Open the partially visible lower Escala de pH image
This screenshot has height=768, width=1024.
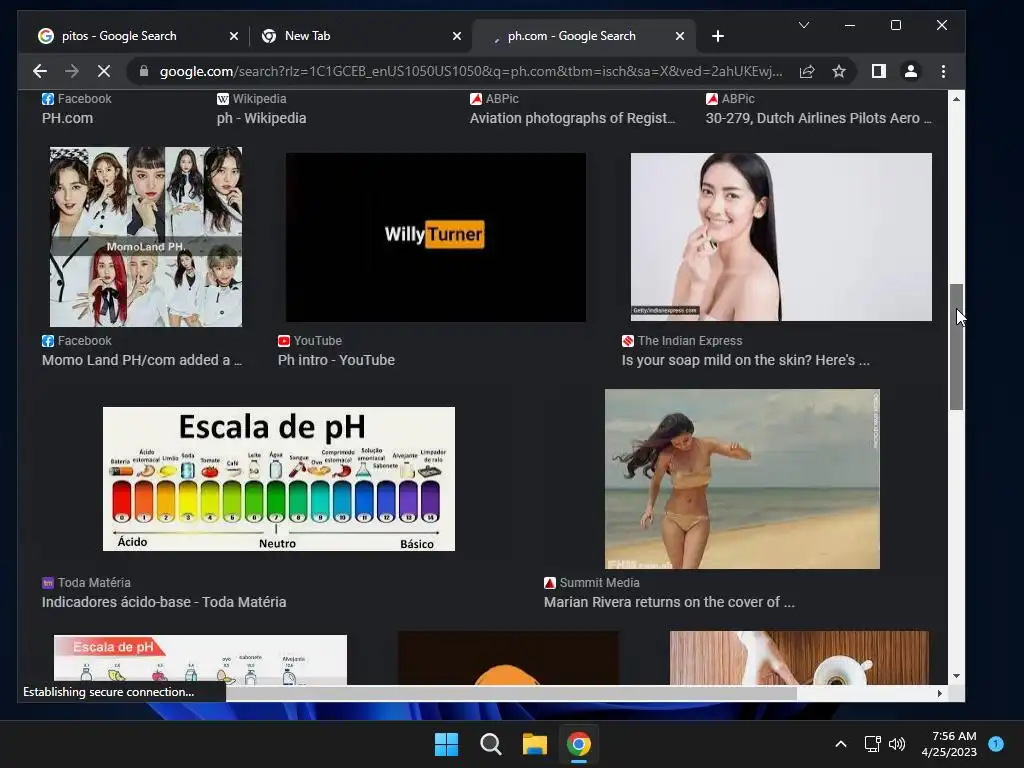tap(200, 660)
